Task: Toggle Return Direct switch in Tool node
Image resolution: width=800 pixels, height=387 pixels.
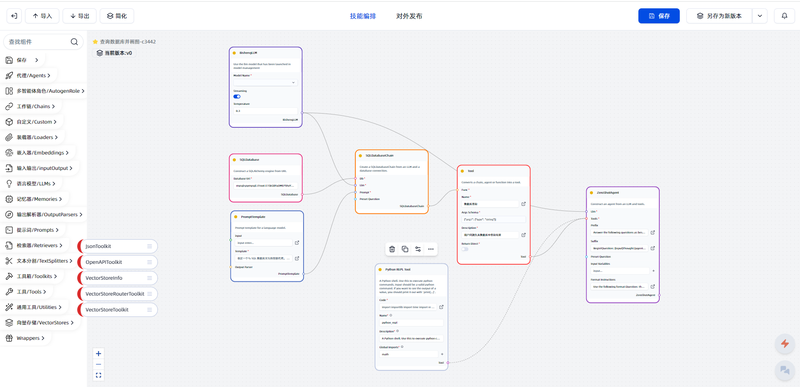Action: click(x=465, y=249)
